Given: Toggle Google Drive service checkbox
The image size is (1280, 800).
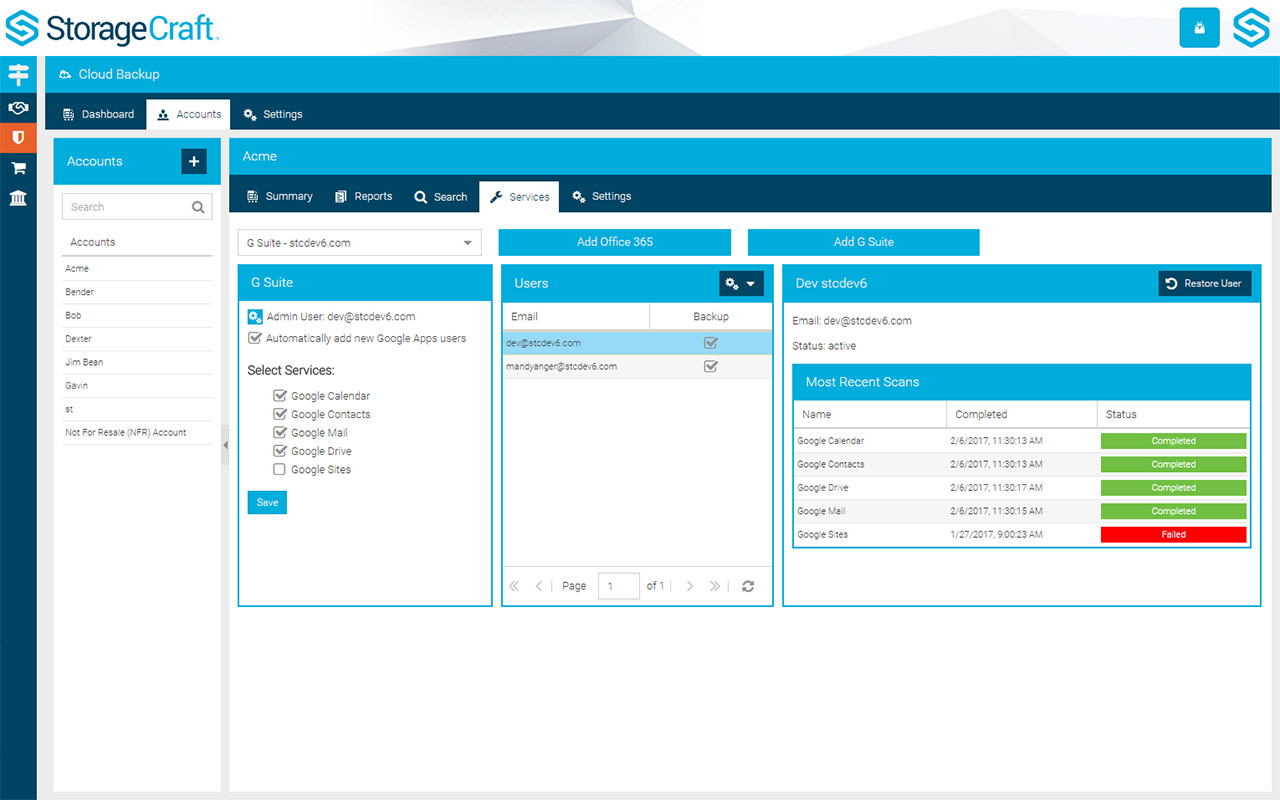Looking at the screenshot, I should coord(280,451).
